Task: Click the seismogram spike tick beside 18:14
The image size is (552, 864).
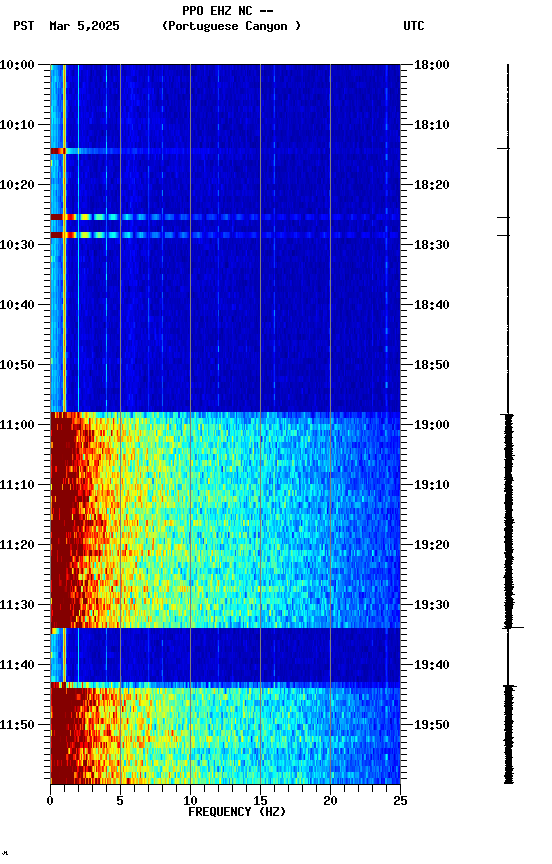Action: [504, 149]
